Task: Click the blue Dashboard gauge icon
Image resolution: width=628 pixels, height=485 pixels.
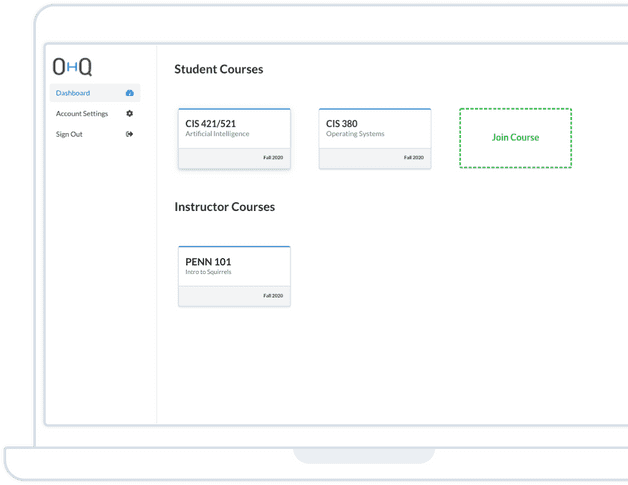Action: click(x=130, y=93)
